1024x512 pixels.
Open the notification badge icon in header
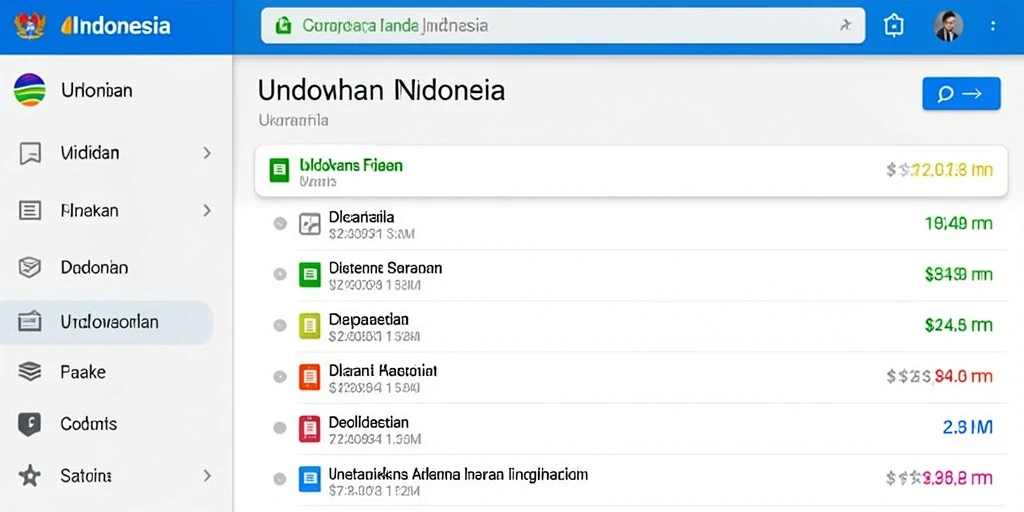[x=893, y=25]
